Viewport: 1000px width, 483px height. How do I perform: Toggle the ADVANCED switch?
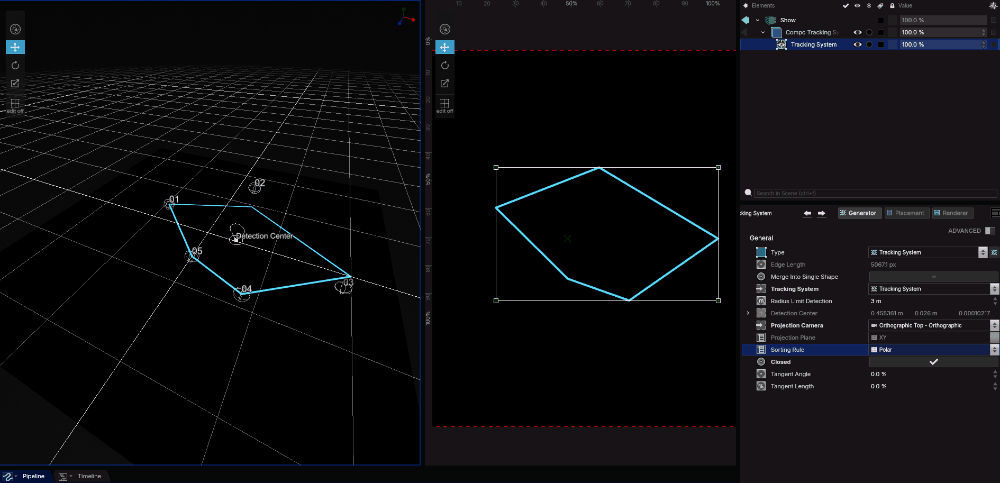[x=989, y=230]
